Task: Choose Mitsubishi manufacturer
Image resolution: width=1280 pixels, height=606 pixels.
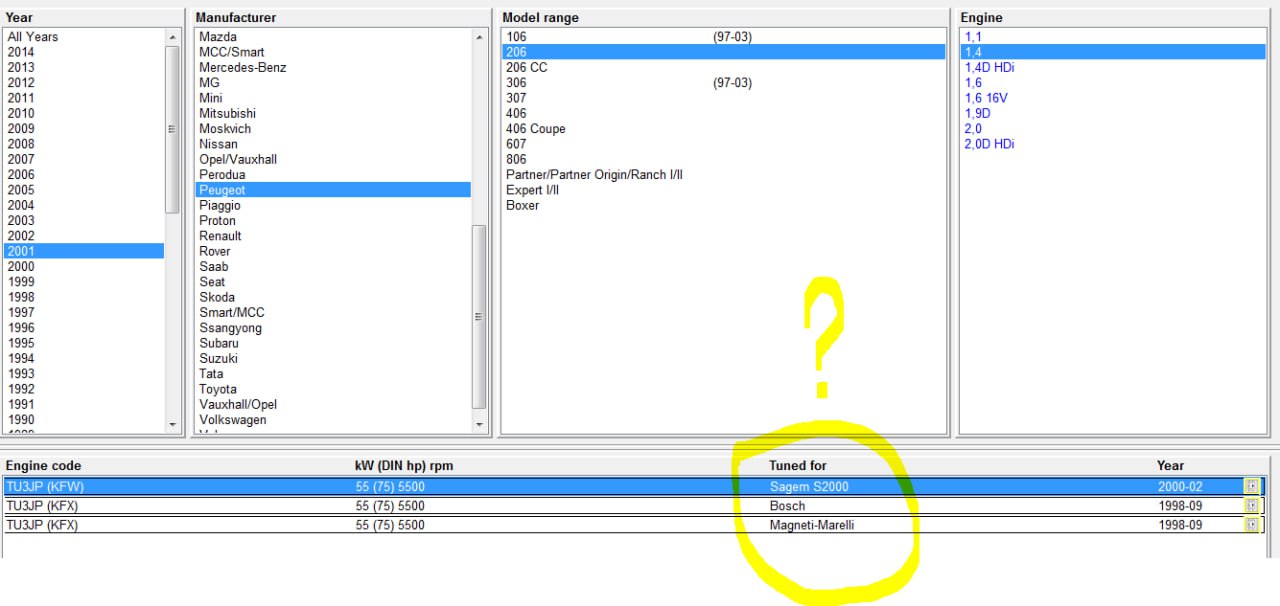Action: coord(227,113)
